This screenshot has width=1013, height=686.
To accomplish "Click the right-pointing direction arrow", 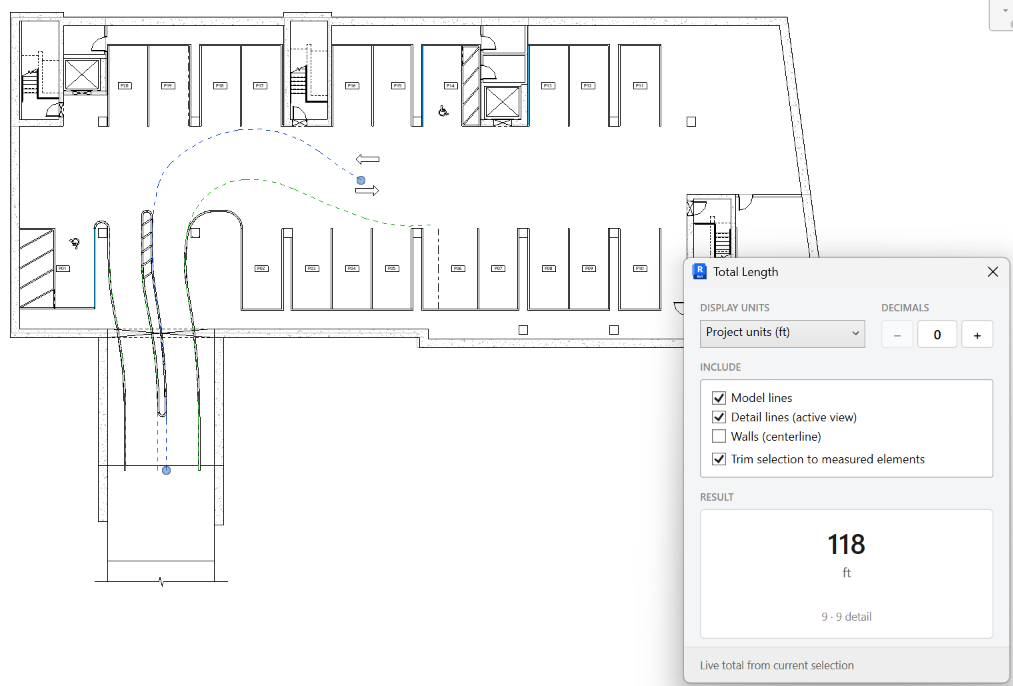I will (367, 190).
